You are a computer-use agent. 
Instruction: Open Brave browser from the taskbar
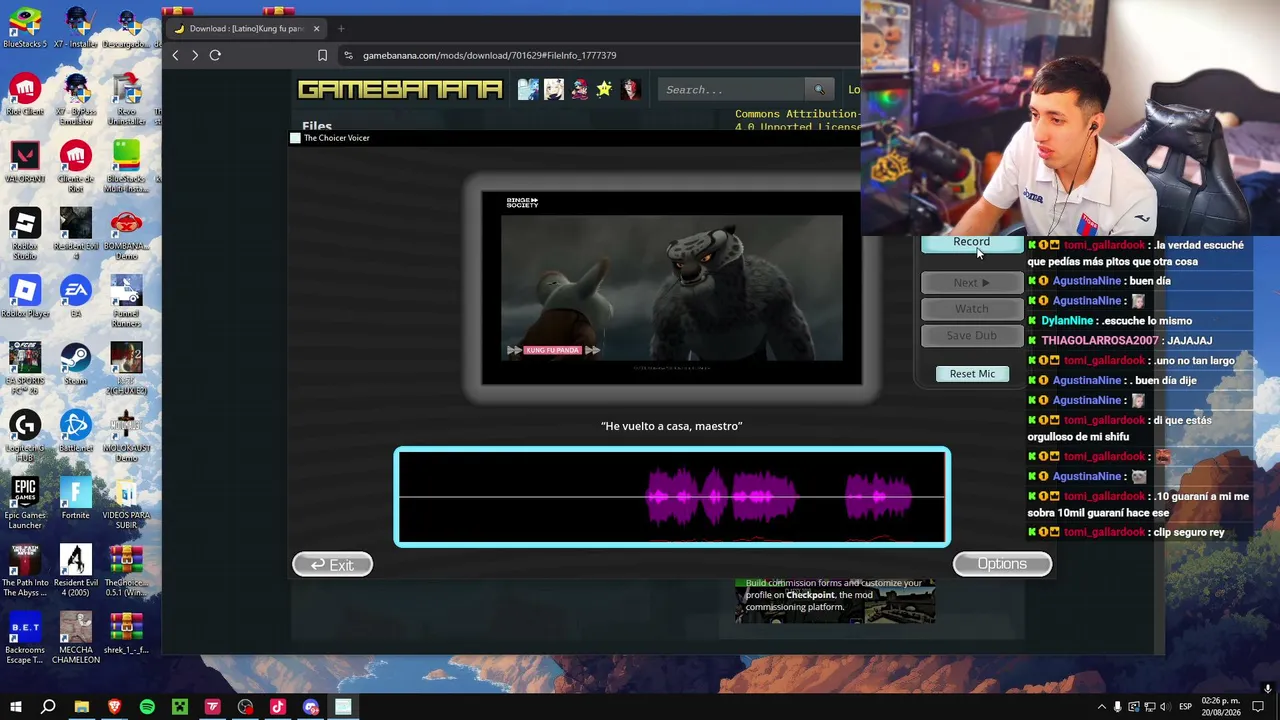(x=114, y=707)
